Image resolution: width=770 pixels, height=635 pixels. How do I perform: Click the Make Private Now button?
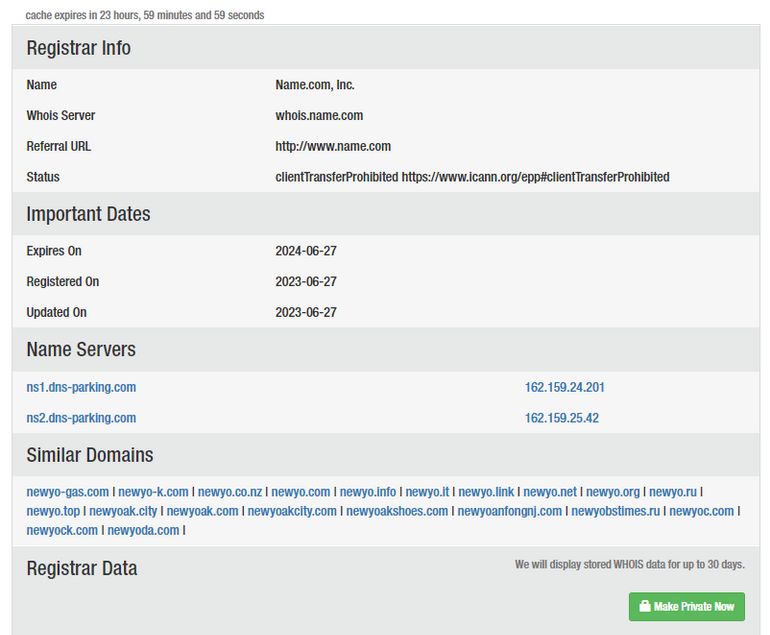coord(686,606)
